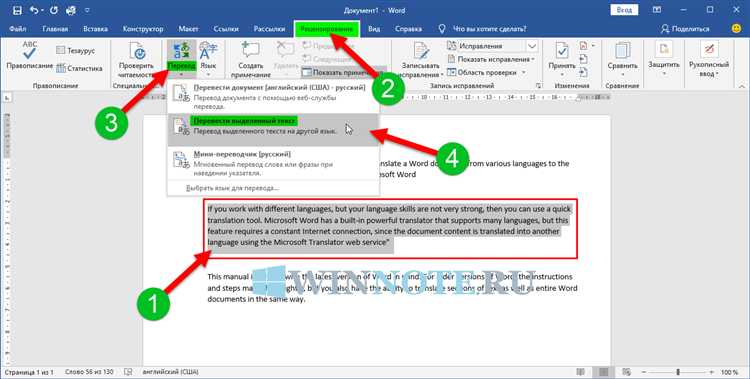The height and width of the screenshot is (379, 750).
Task: Click the Рукописный ввод ink icon
Action: [x=709, y=50]
